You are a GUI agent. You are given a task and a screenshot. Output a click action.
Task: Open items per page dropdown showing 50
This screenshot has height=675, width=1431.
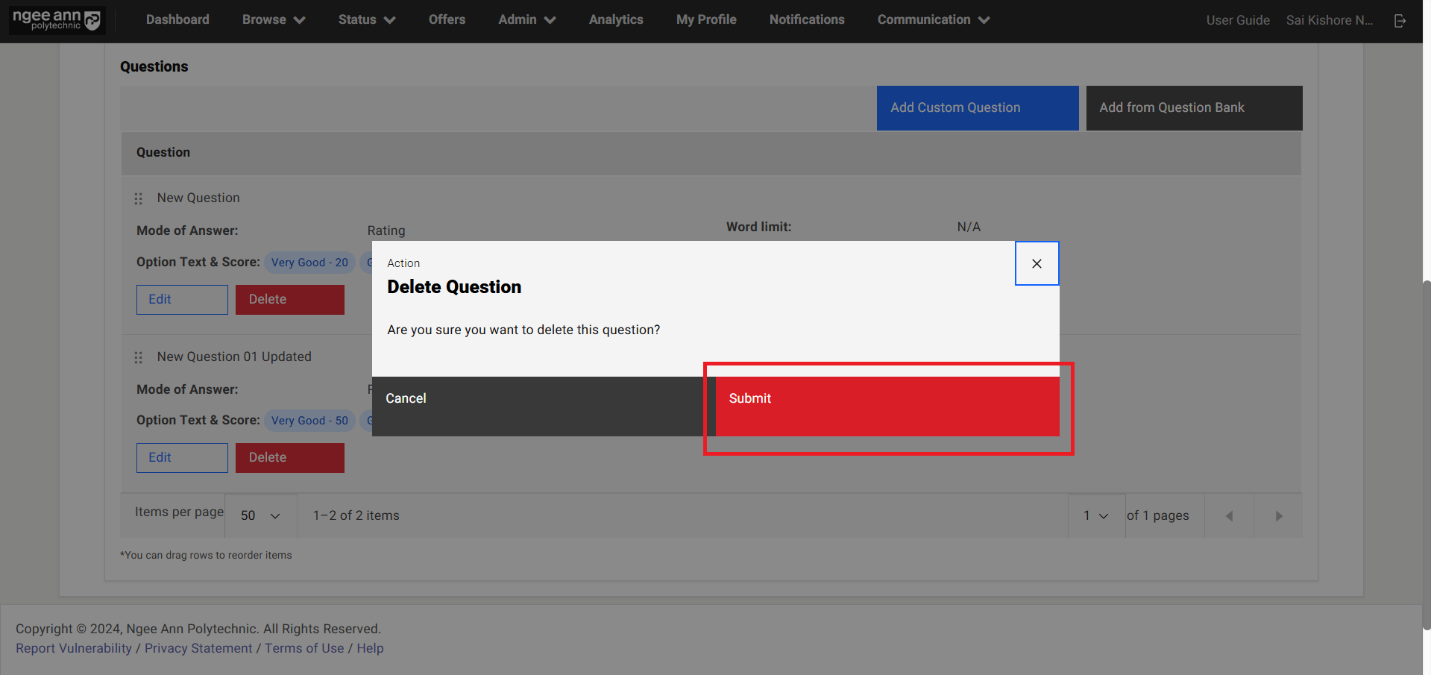260,516
